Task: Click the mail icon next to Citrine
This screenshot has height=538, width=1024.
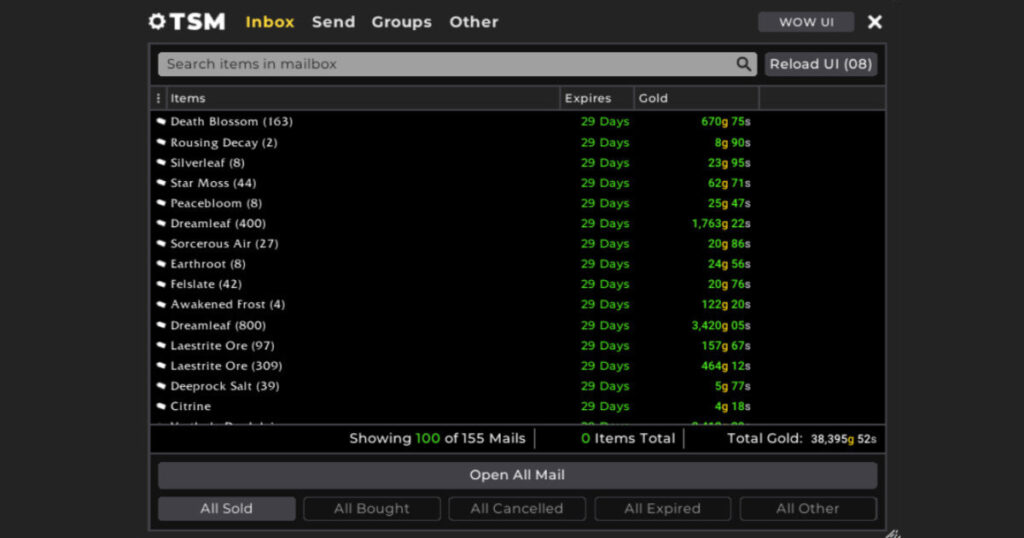Action: [161, 407]
